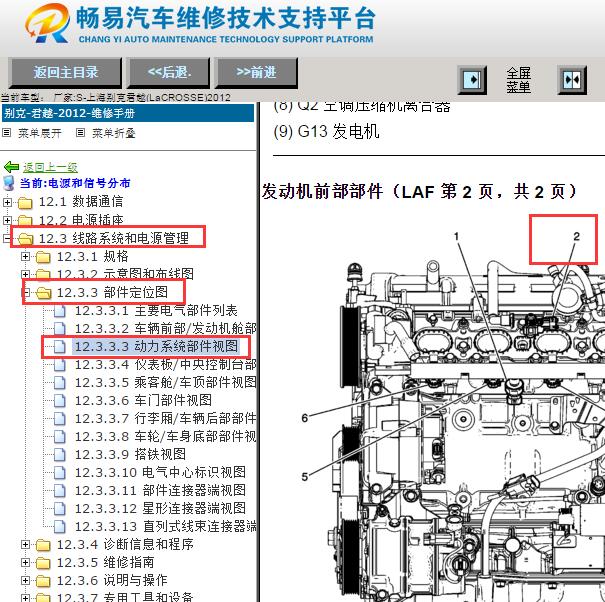
Task: Open 12.3.3.1 主要电气部件列表 page
Action: click(x=156, y=310)
